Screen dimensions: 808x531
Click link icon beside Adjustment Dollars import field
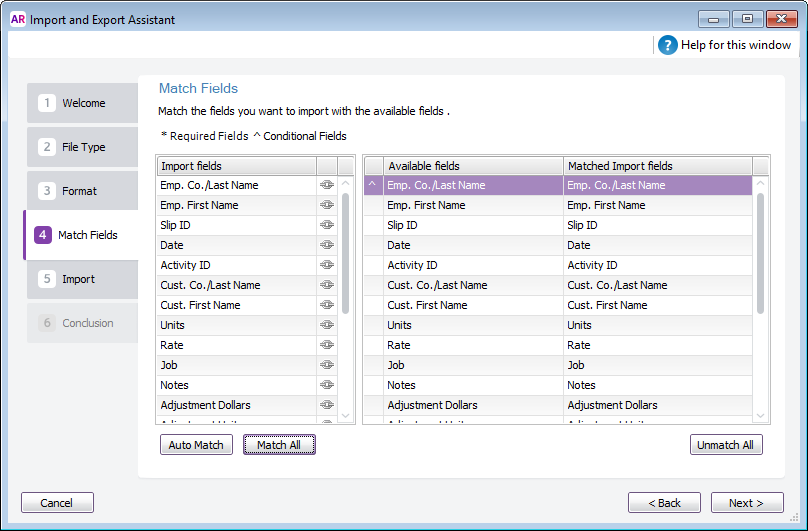pyautogui.click(x=327, y=405)
